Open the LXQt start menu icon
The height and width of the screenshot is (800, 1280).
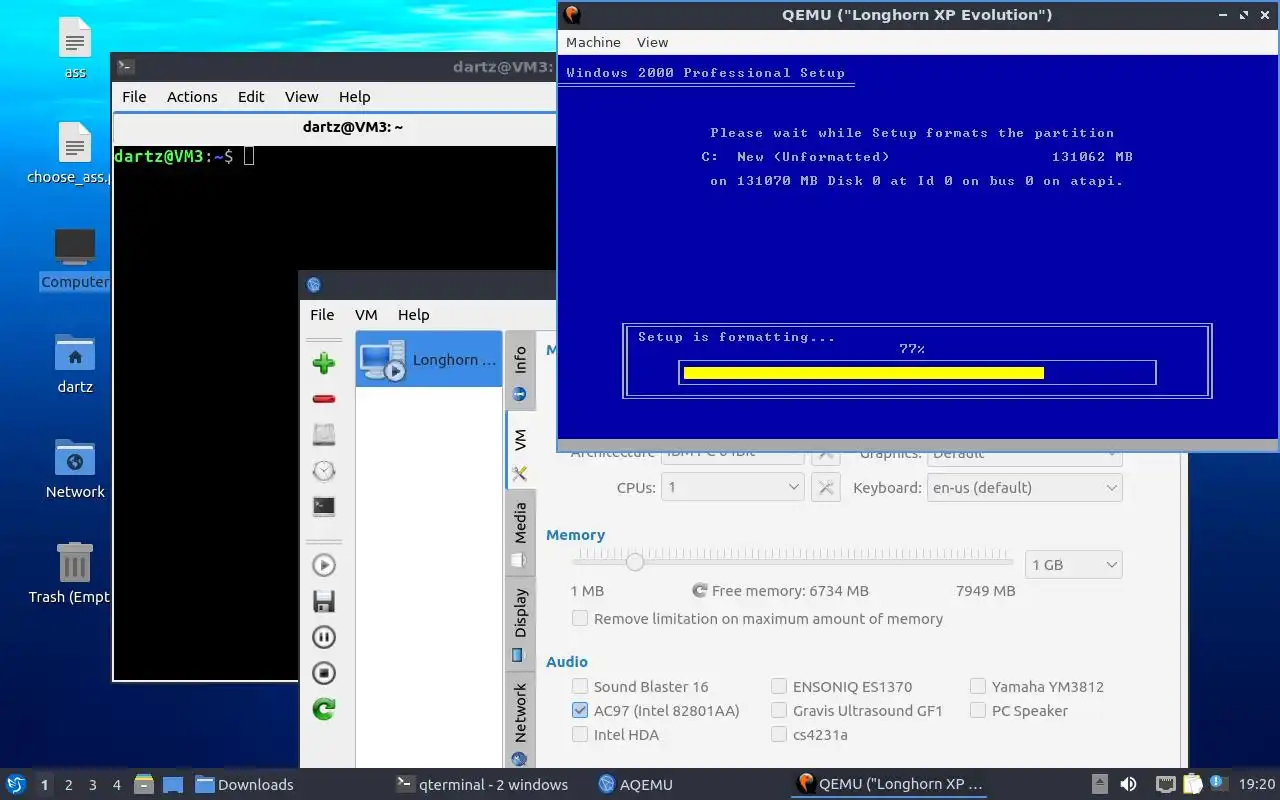16,784
